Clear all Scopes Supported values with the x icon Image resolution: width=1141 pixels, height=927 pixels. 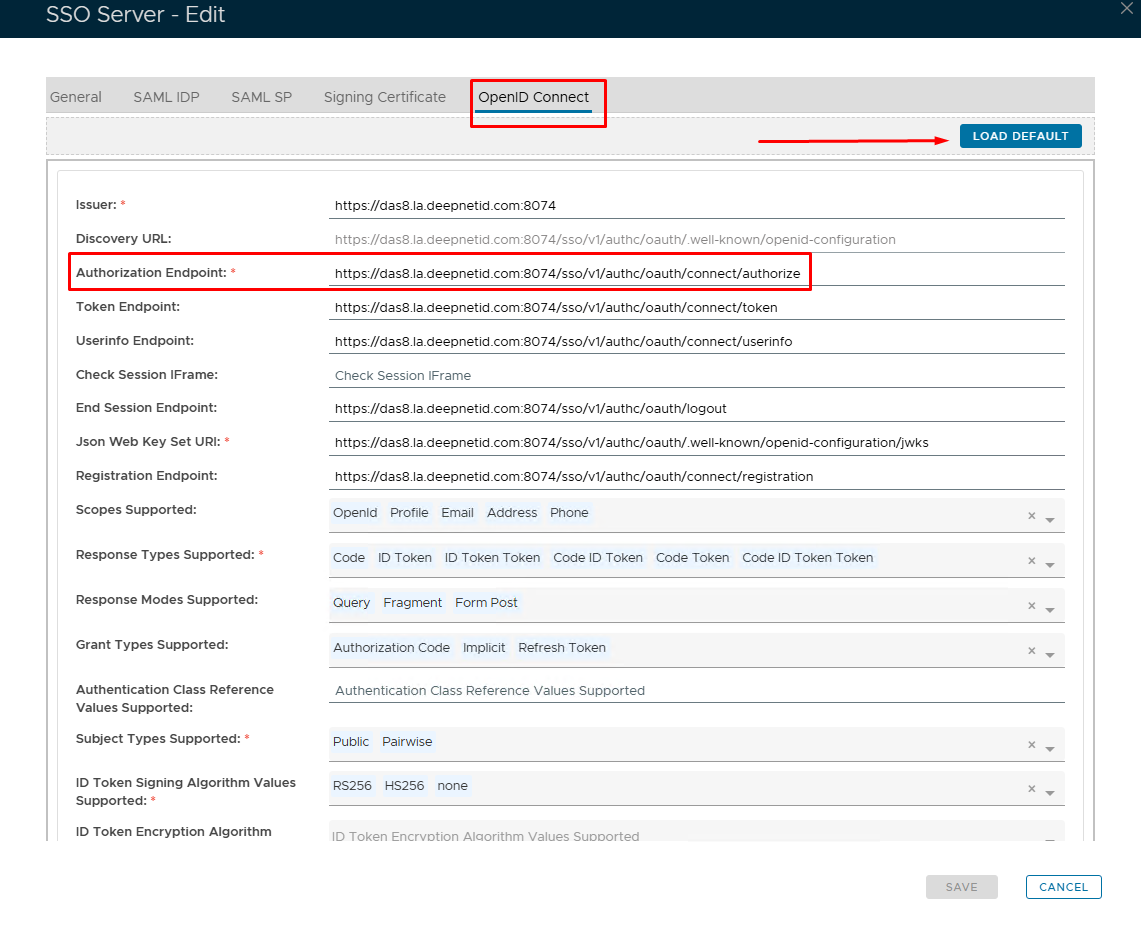tap(1031, 516)
